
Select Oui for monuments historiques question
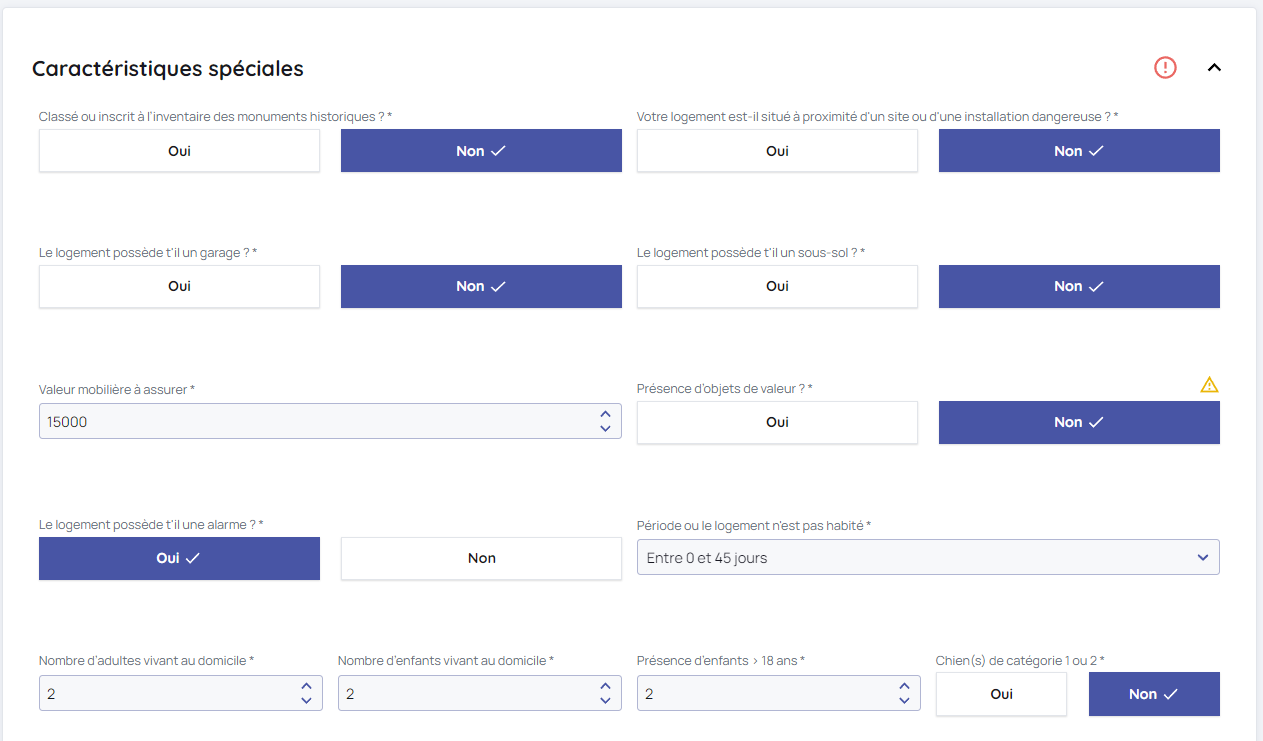tap(179, 151)
